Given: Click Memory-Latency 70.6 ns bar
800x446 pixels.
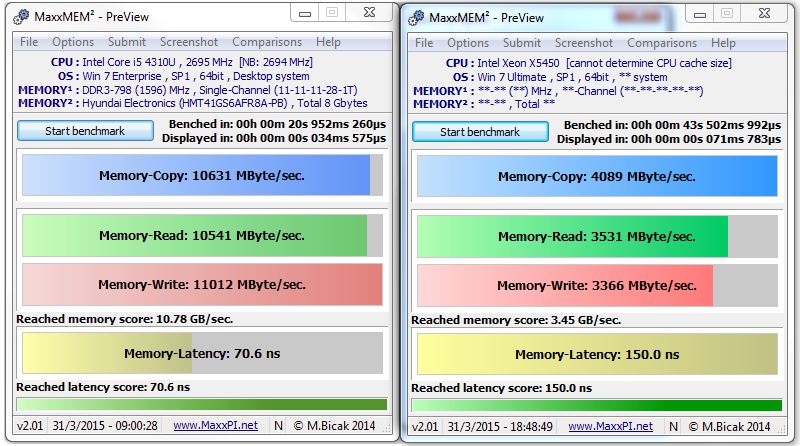Looking at the screenshot, I should point(202,353).
